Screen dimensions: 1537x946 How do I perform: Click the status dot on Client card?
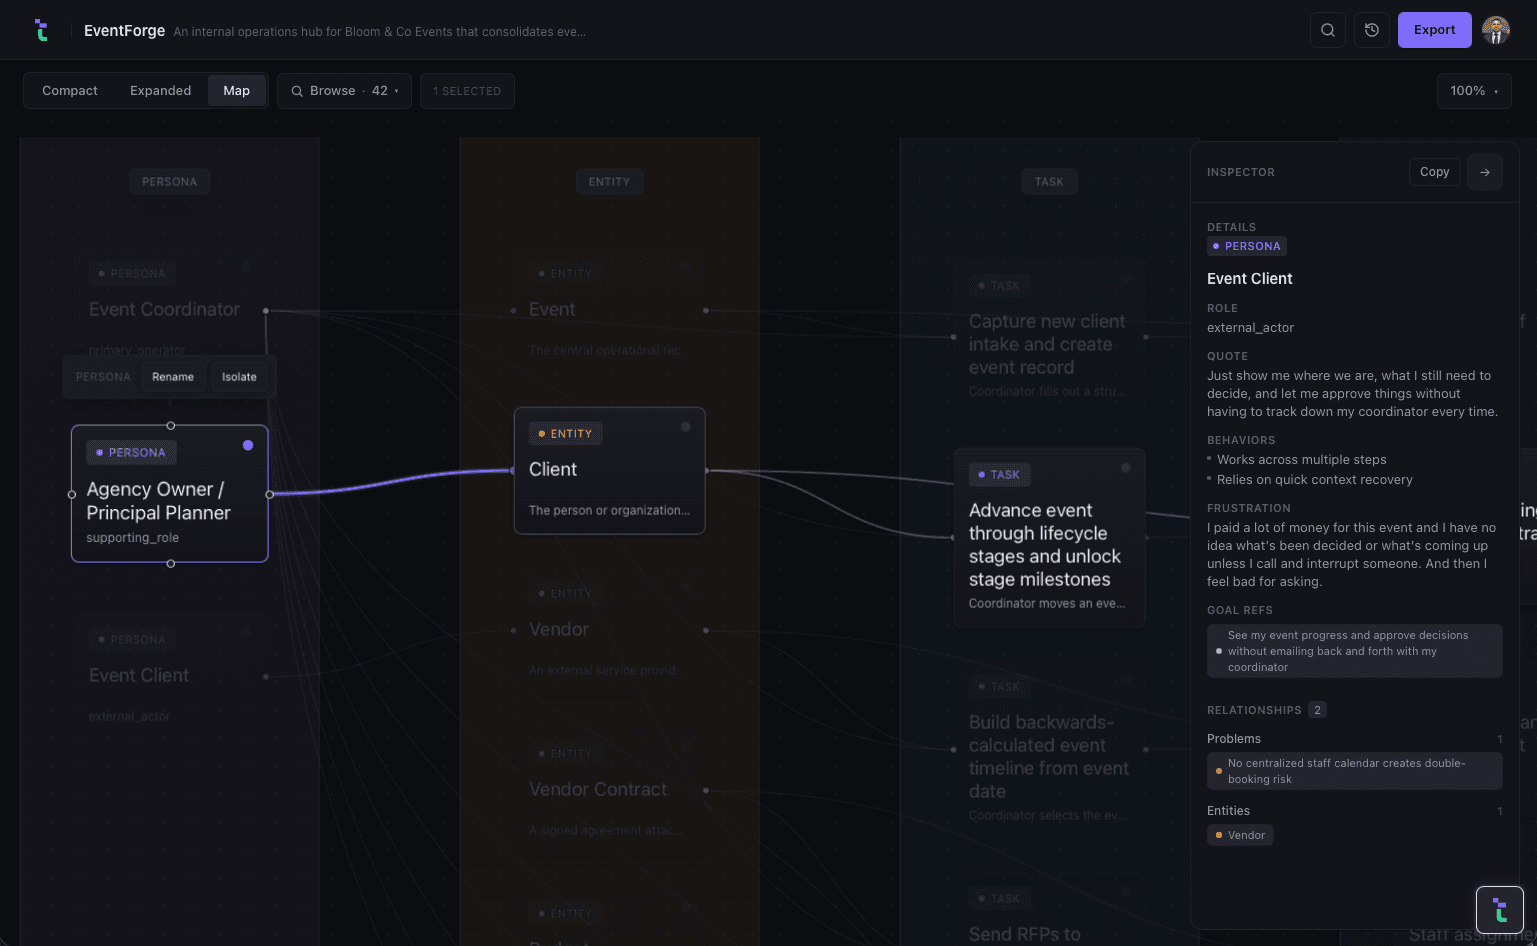coord(686,427)
